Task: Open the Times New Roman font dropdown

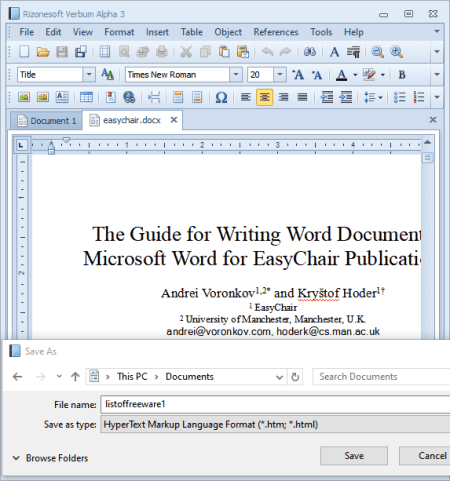Action: pyautogui.click(x=236, y=75)
